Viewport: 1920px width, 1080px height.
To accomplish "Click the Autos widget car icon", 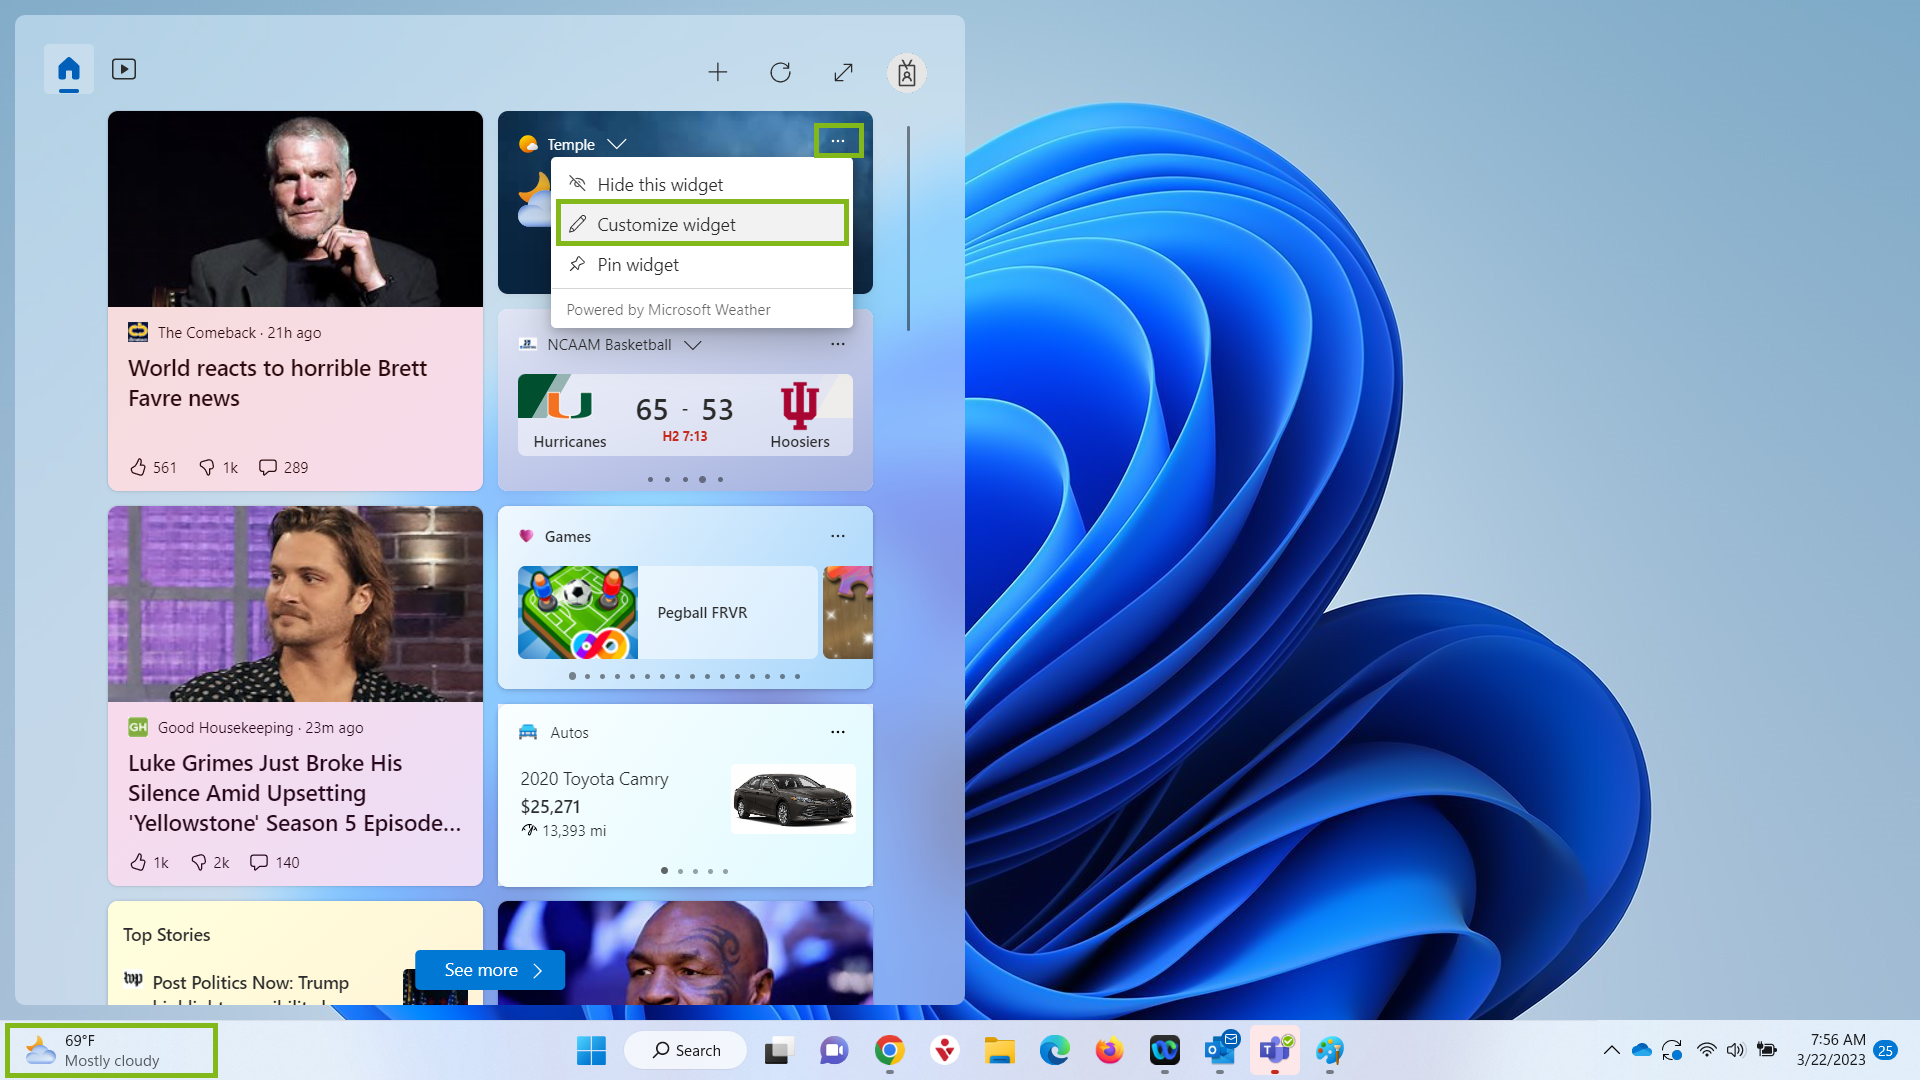I will (527, 732).
